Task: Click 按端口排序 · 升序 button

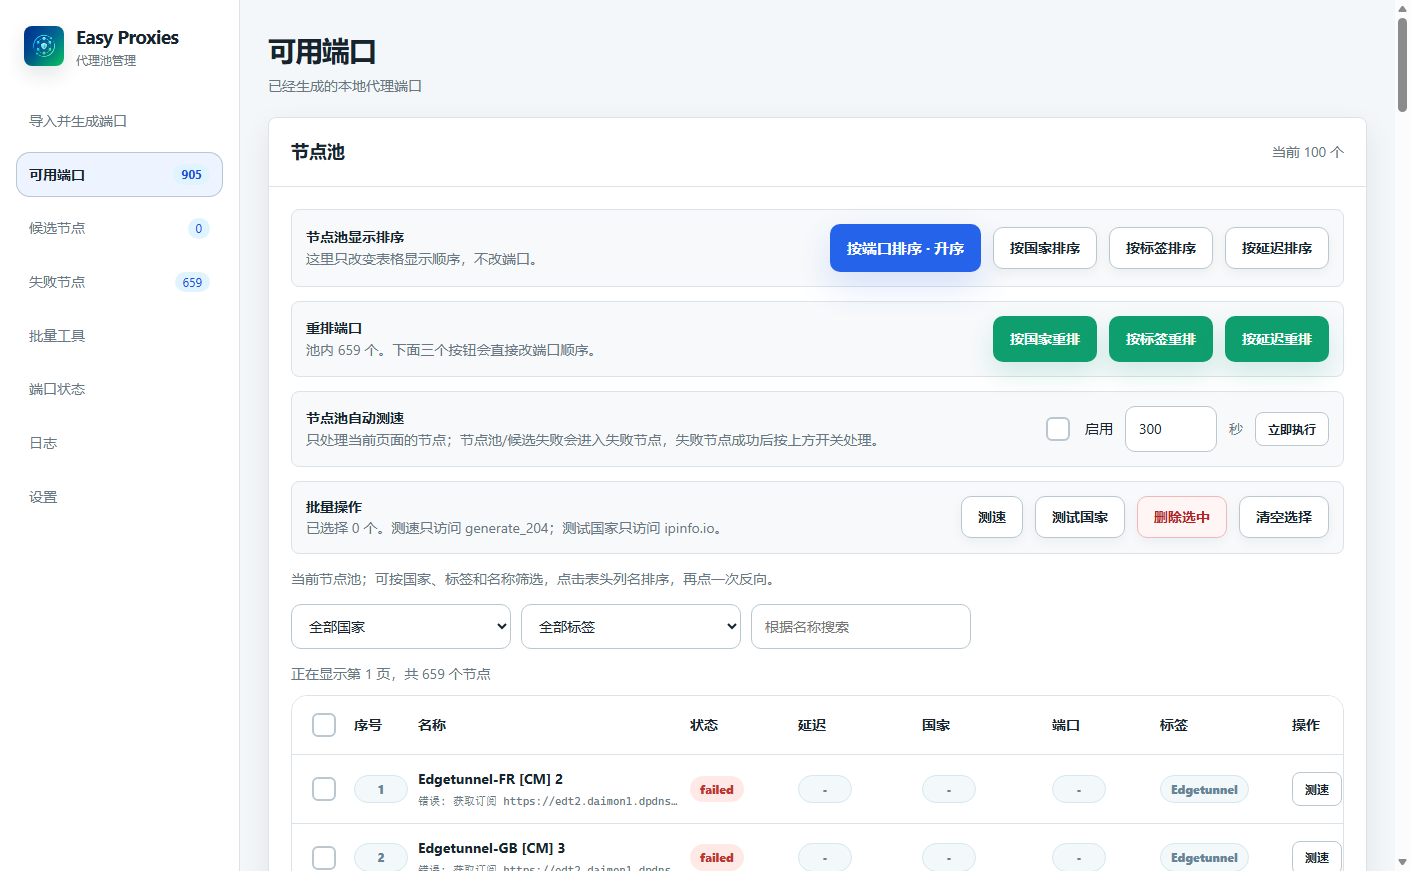Action: tap(905, 248)
